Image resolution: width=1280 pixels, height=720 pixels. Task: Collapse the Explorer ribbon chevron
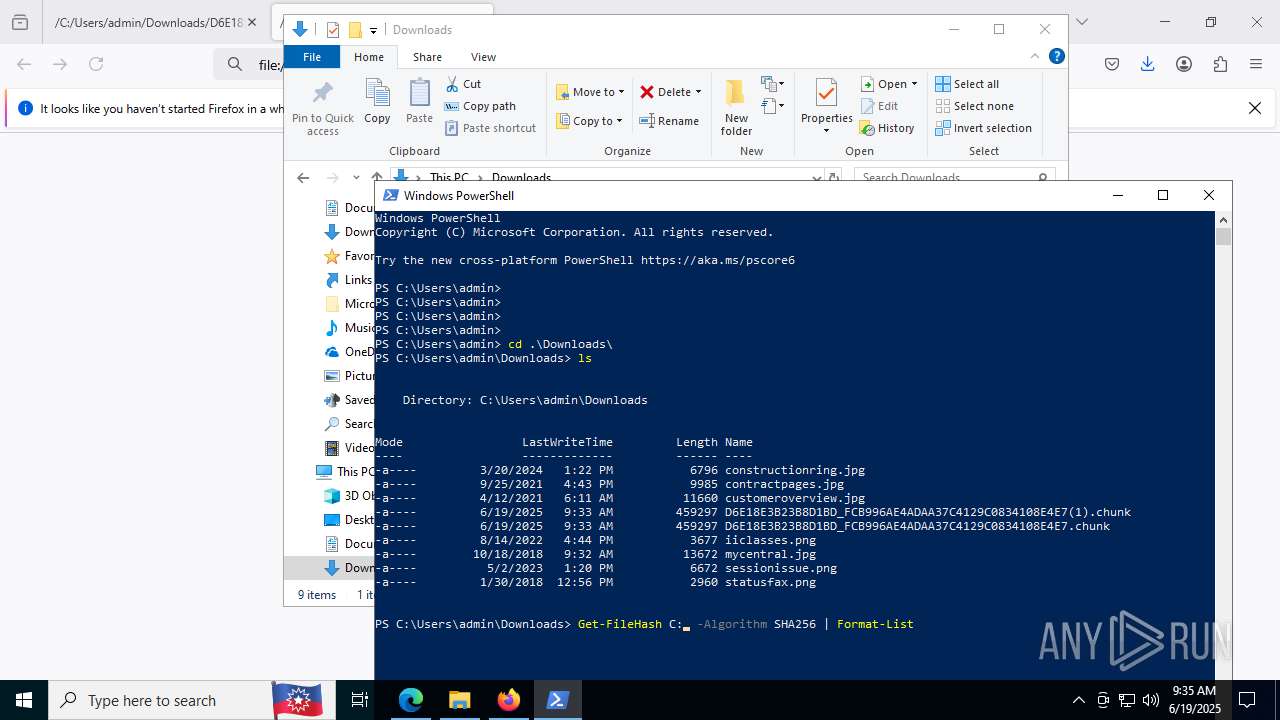[1035, 57]
